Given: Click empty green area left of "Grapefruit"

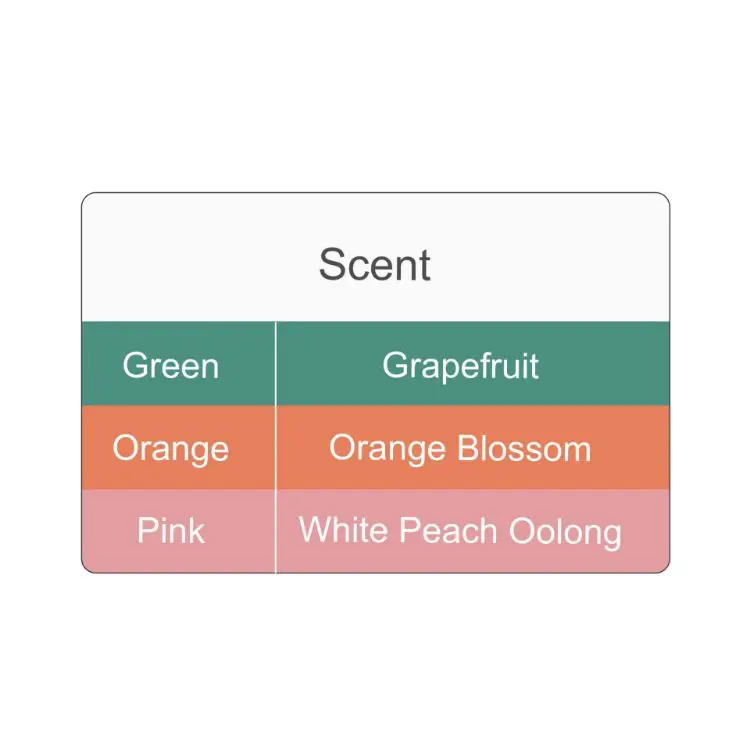Looking at the screenshot, I should [x=325, y=365].
